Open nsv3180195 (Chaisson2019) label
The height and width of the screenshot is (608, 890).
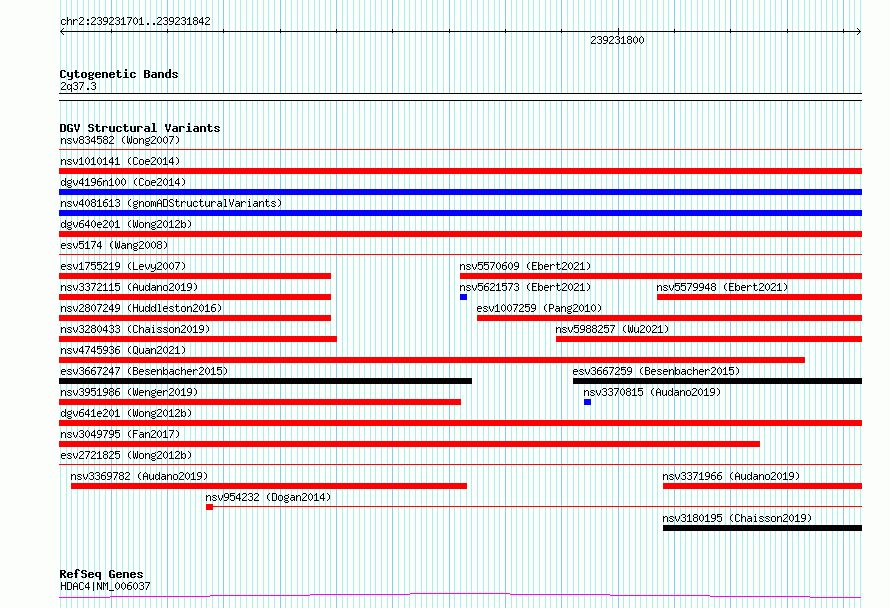click(737, 518)
